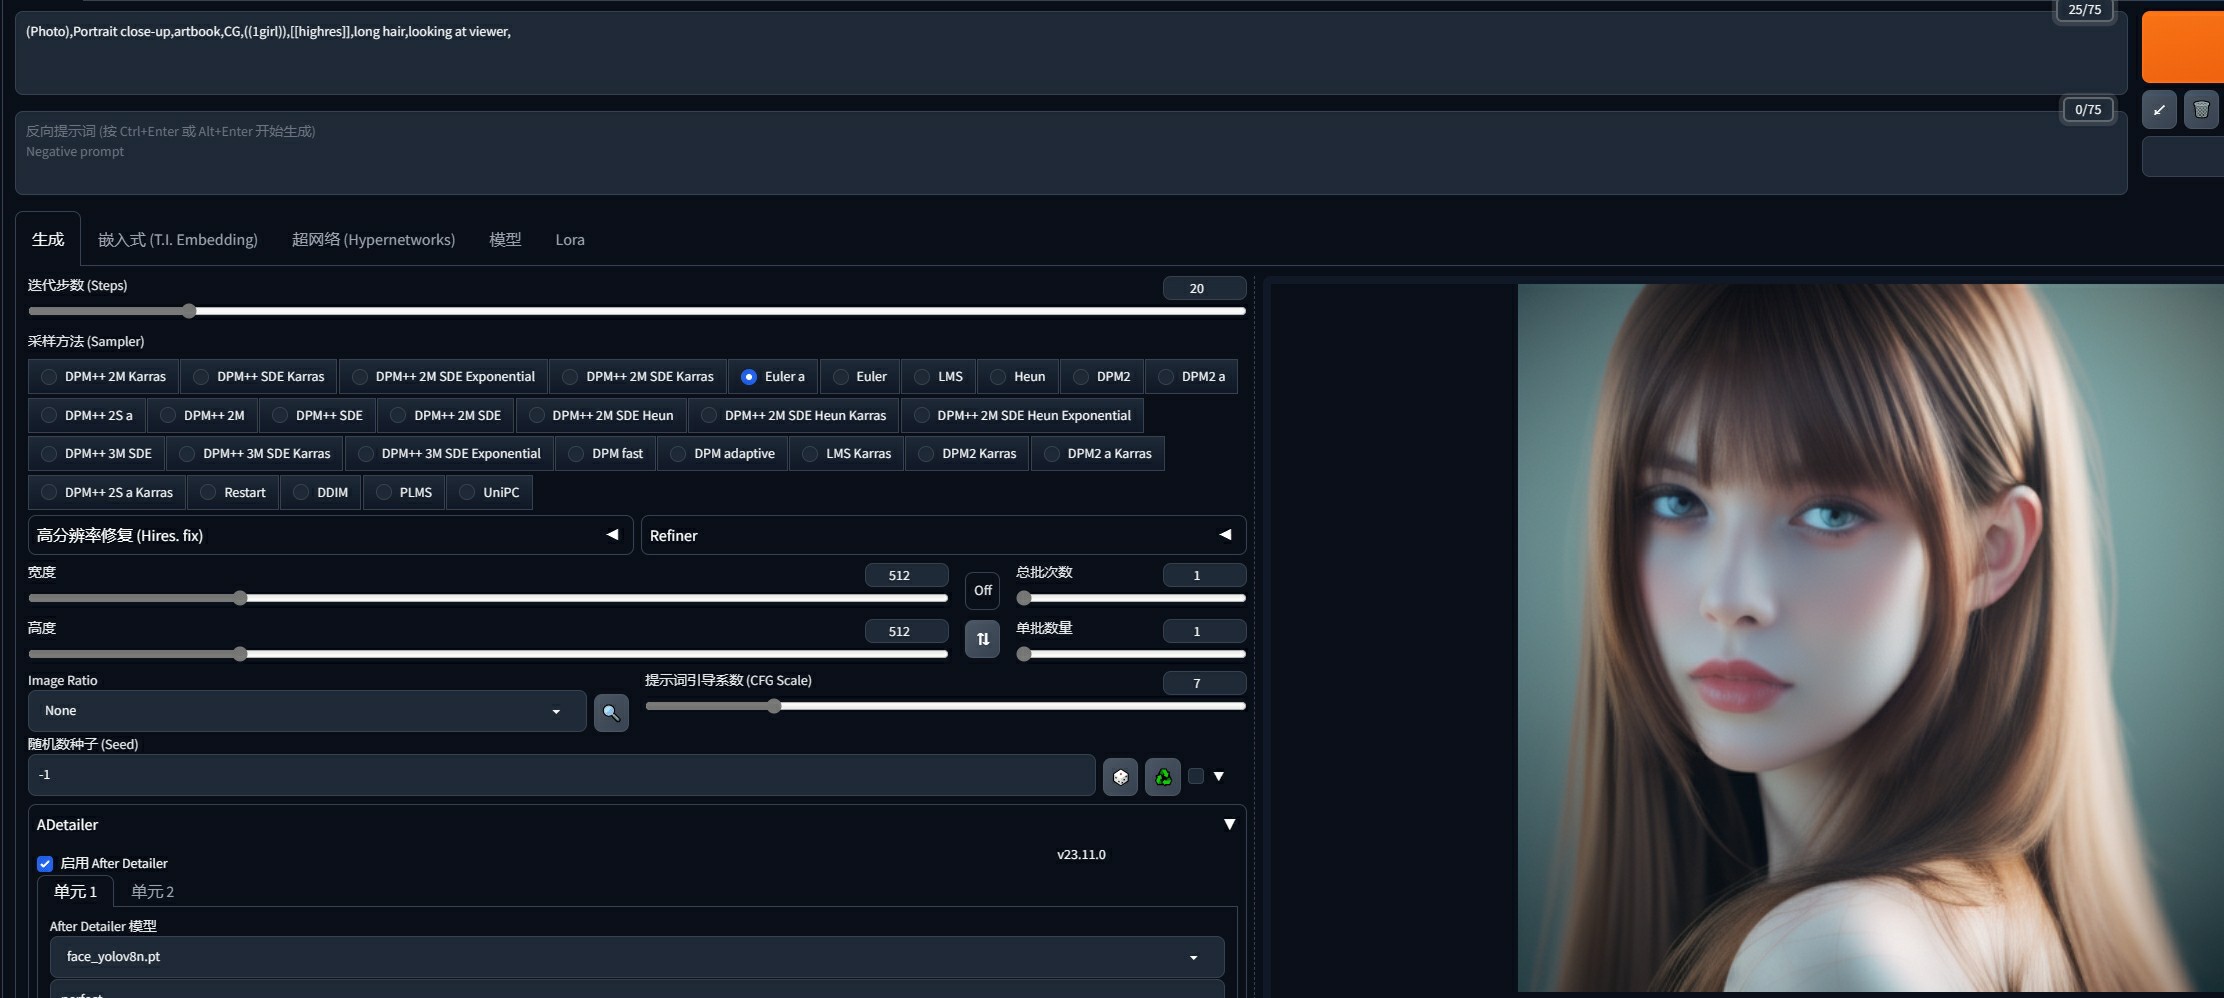The height and width of the screenshot is (998, 2224).
Task: Click the Off aspect ratio button
Action: click(x=982, y=591)
